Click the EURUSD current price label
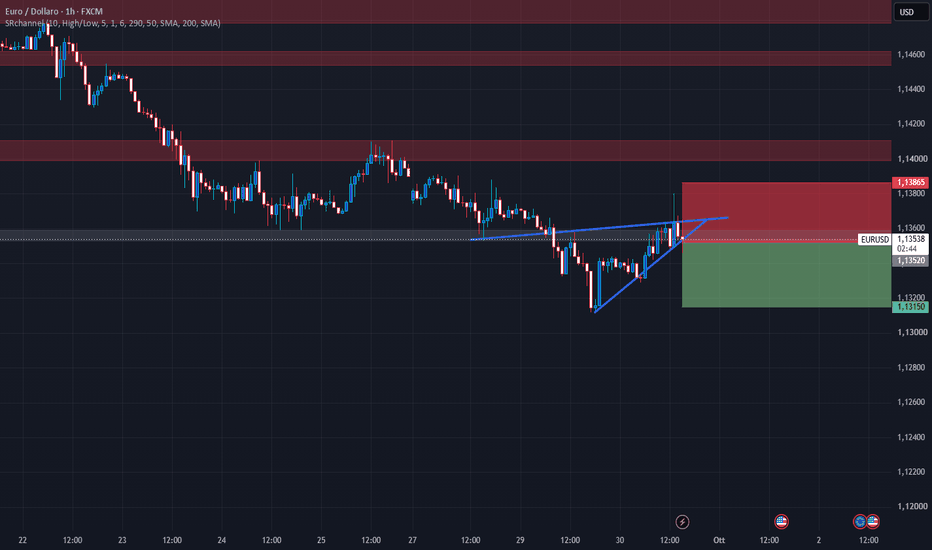Image resolution: width=932 pixels, height=550 pixels. point(875,240)
